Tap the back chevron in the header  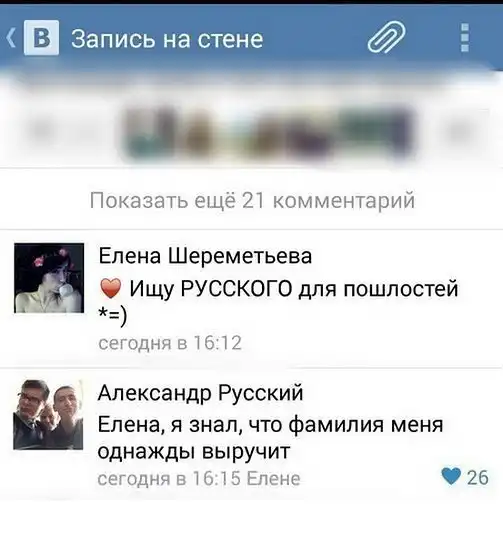(11, 38)
